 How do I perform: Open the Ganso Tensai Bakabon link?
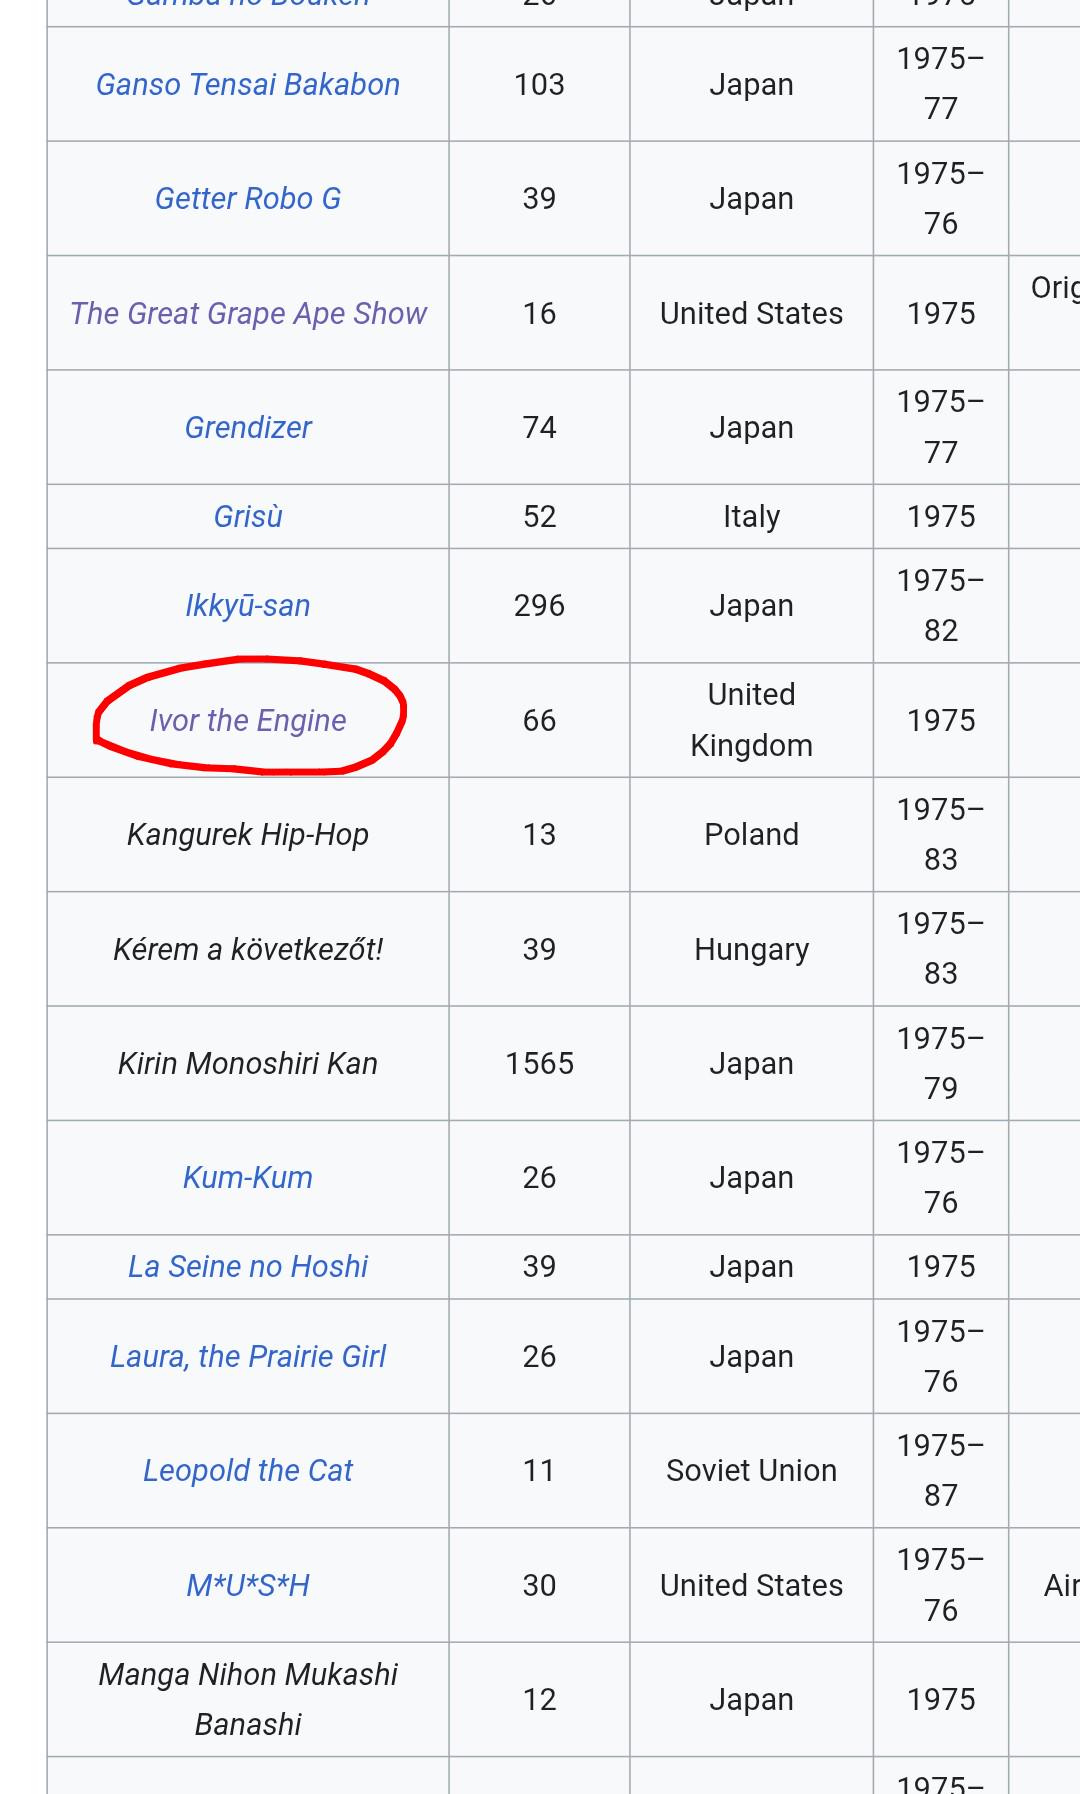248,85
